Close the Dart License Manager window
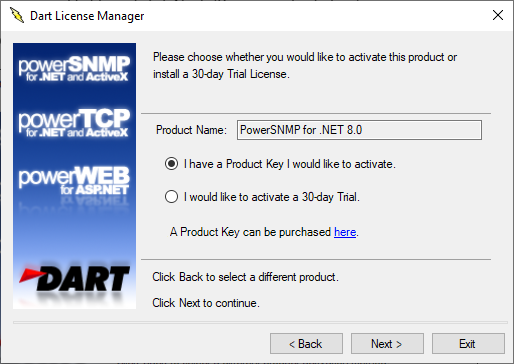 point(498,15)
